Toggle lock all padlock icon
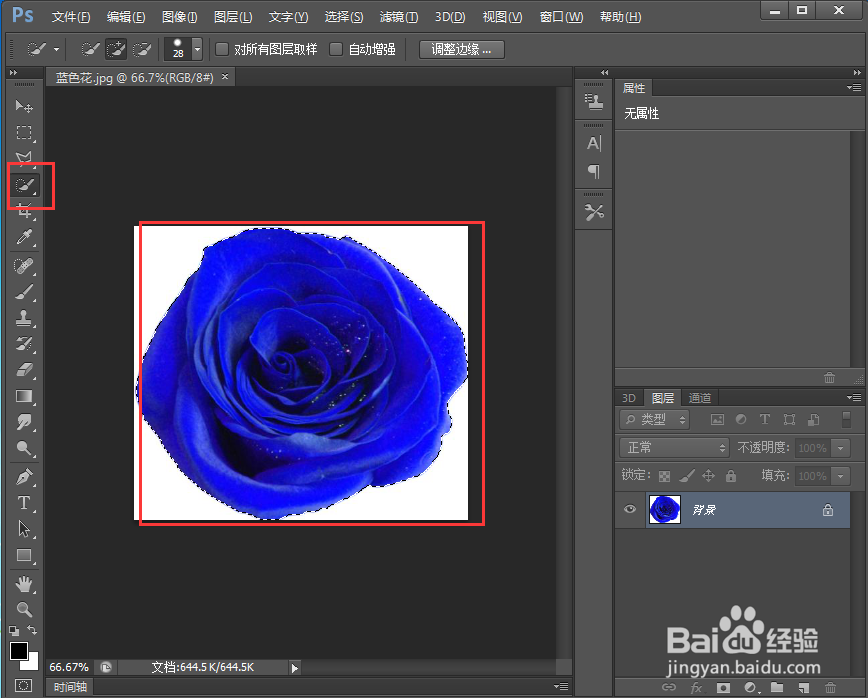 [x=731, y=475]
